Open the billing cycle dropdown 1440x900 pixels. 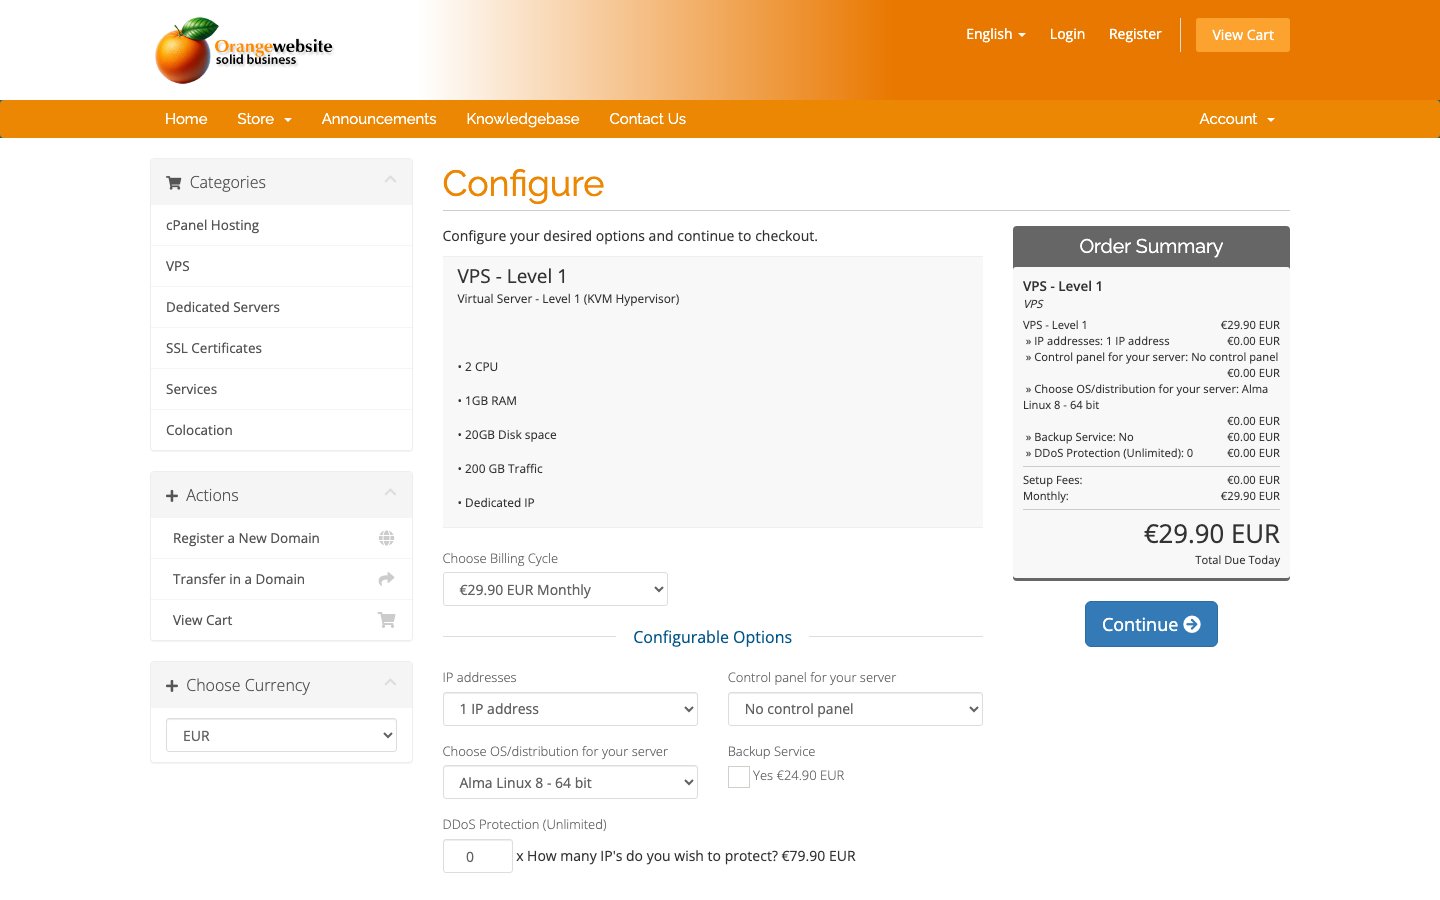(x=555, y=589)
